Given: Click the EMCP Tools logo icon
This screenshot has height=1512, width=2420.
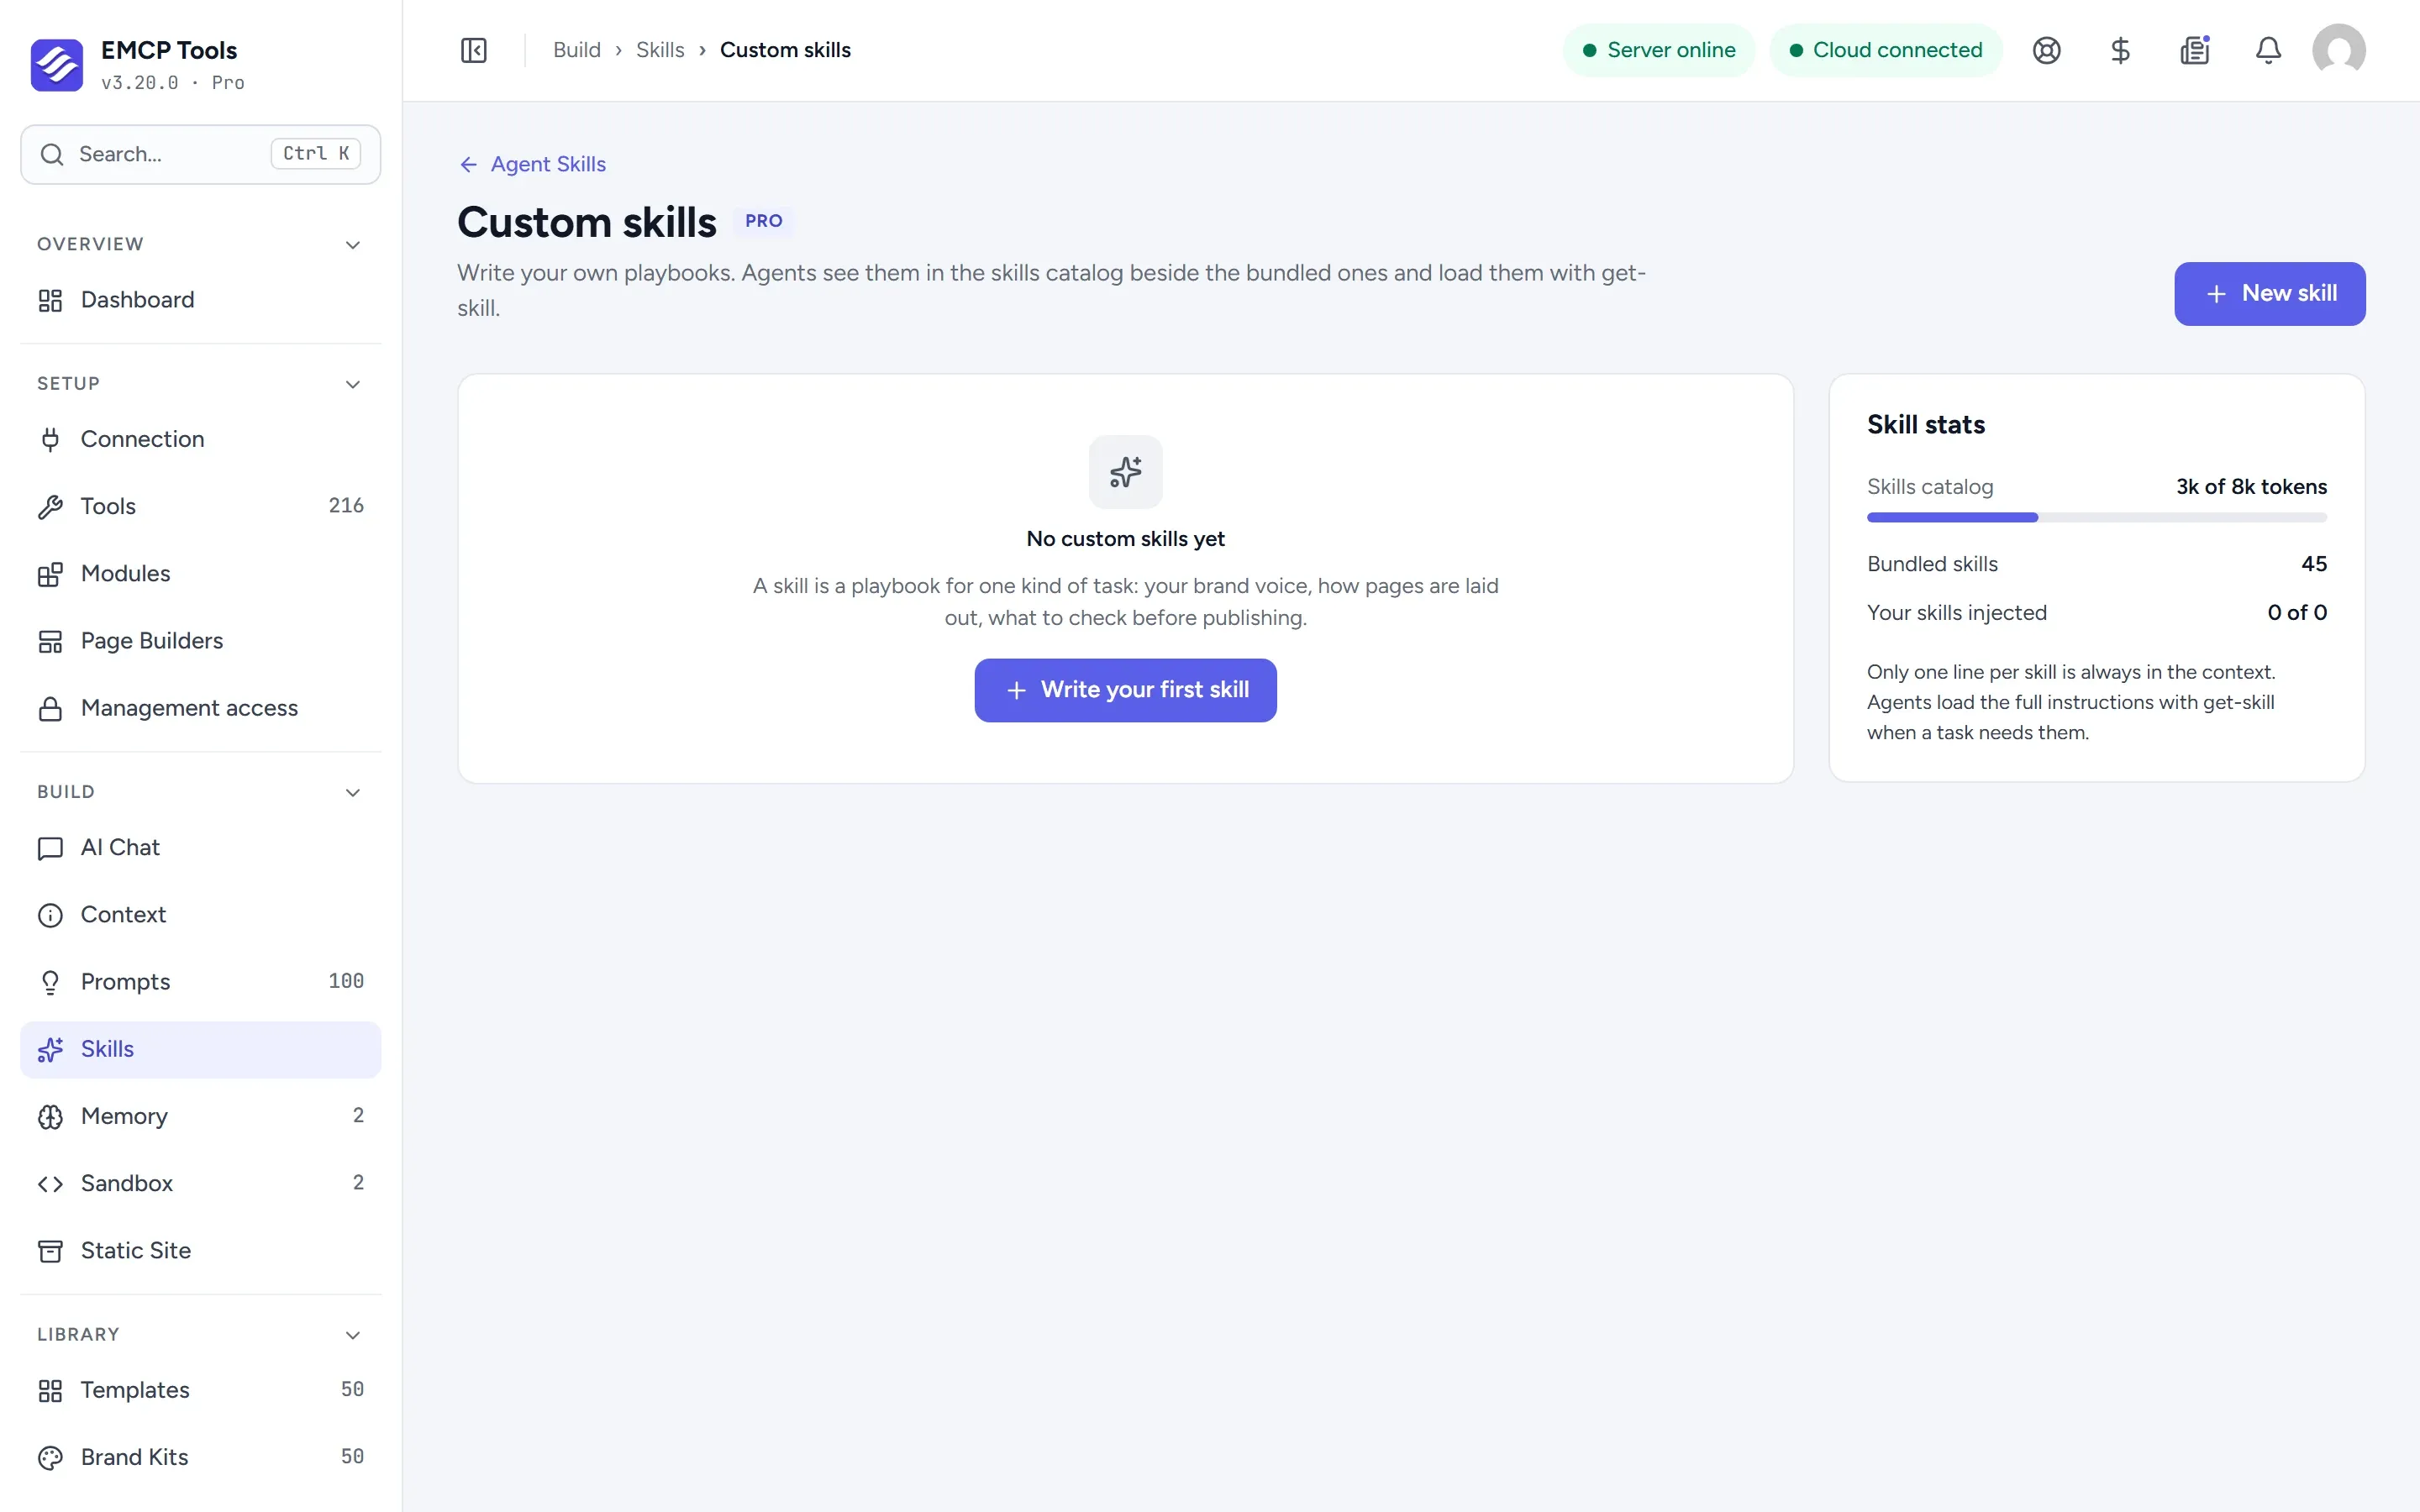Looking at the screenshot, I should 57,65.
